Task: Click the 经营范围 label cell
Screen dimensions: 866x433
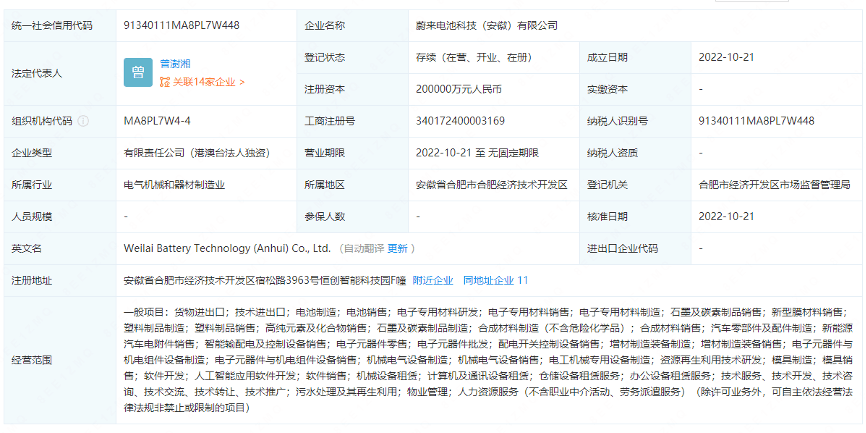Action: coord(60,360)
